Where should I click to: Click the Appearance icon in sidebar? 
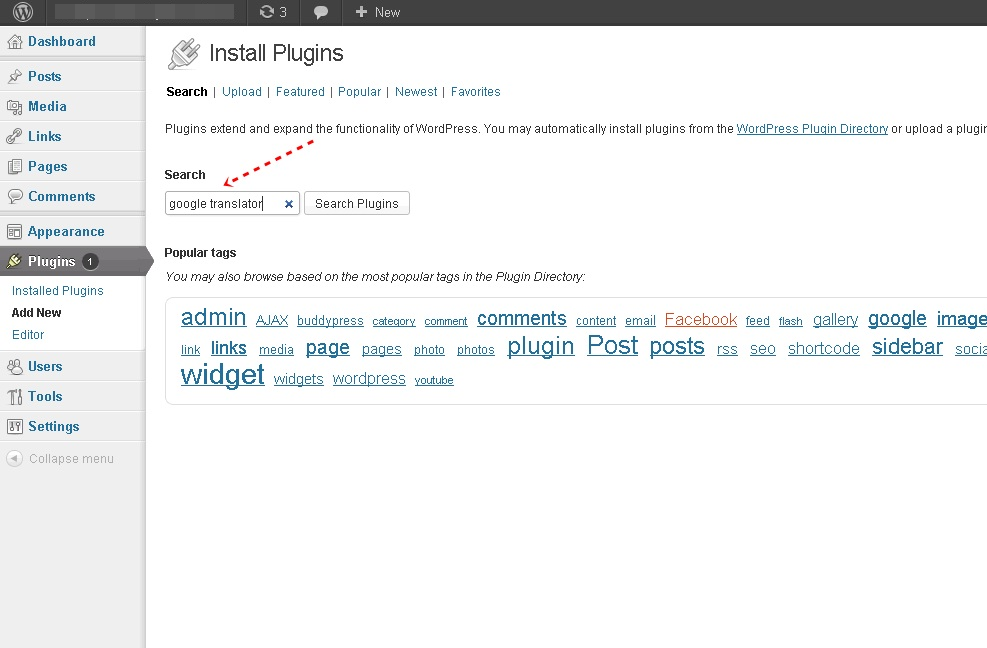[14, 232]
